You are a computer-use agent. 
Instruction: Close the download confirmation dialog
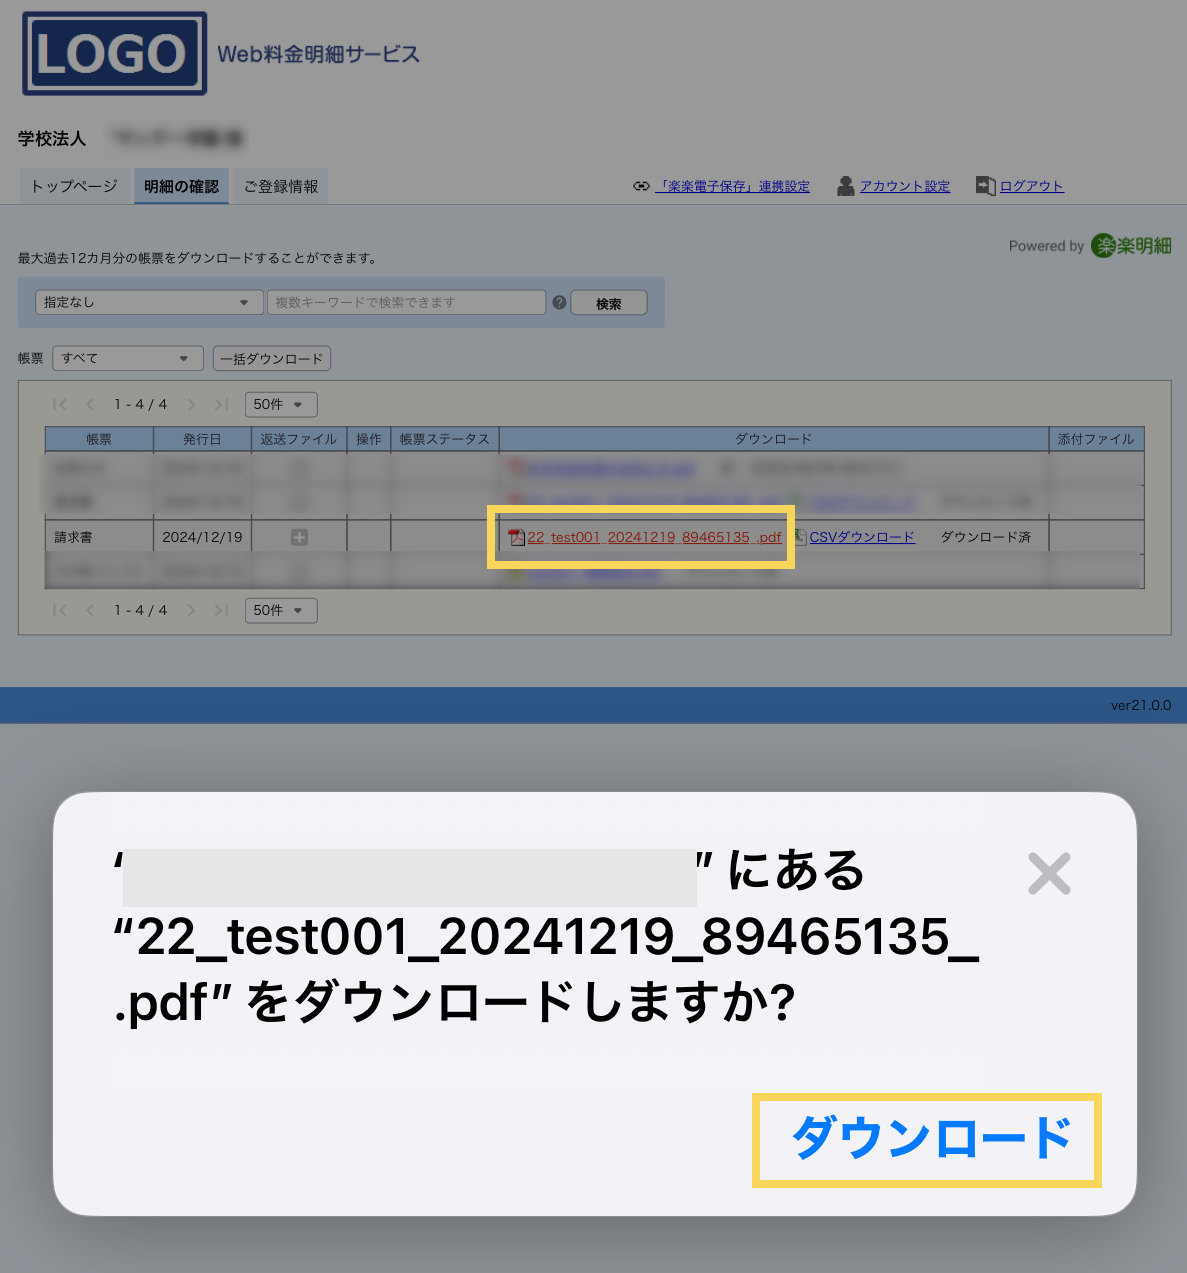tap(1049, 874)
